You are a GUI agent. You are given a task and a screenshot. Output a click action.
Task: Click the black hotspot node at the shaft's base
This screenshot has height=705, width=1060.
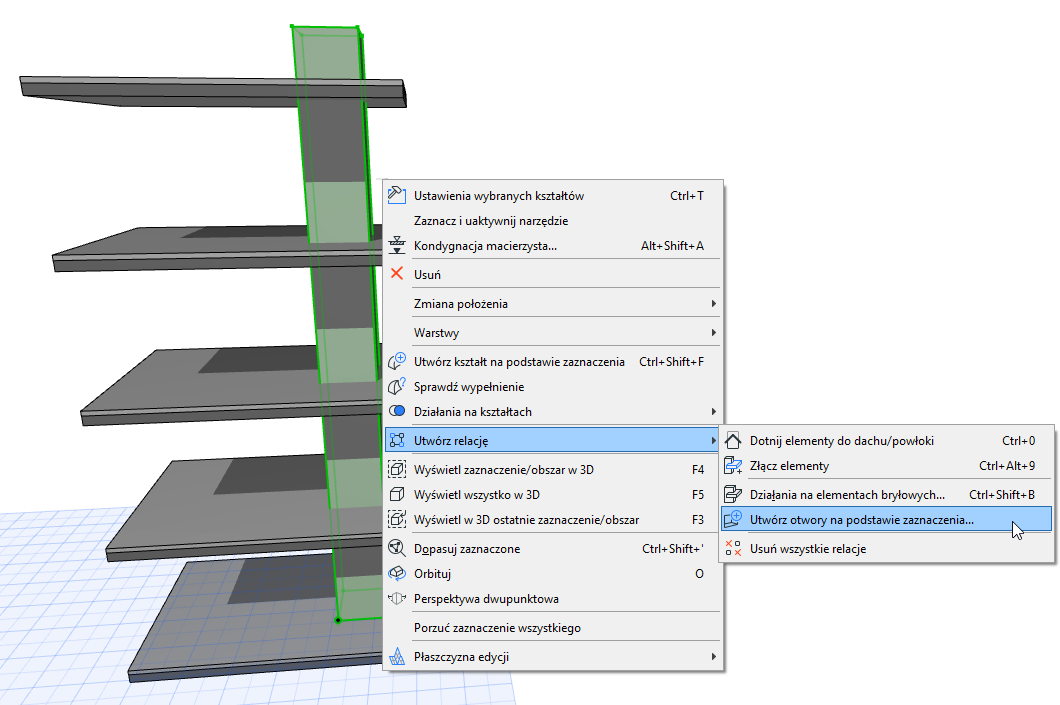(x=338, y=619)
